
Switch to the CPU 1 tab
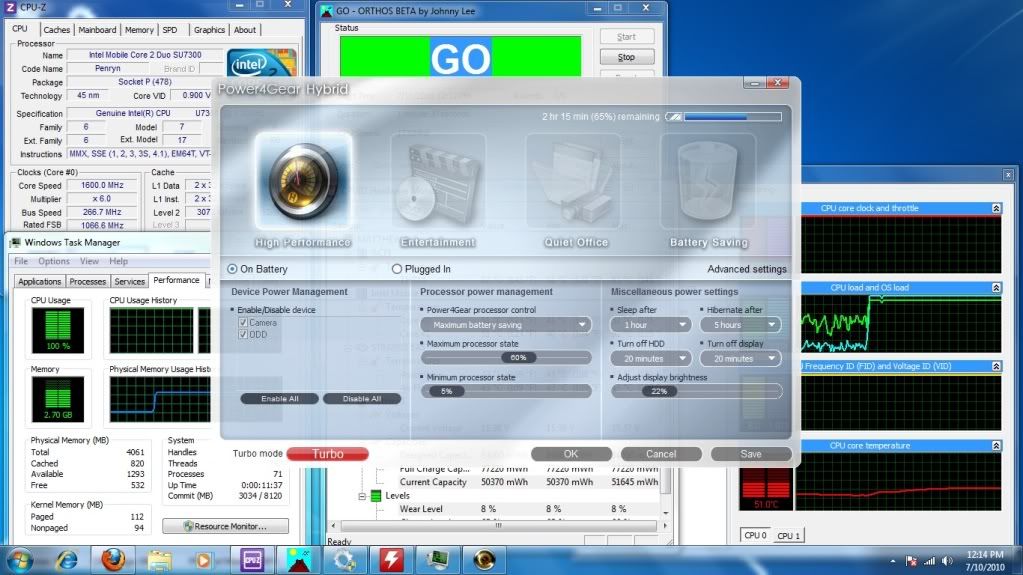788,536
